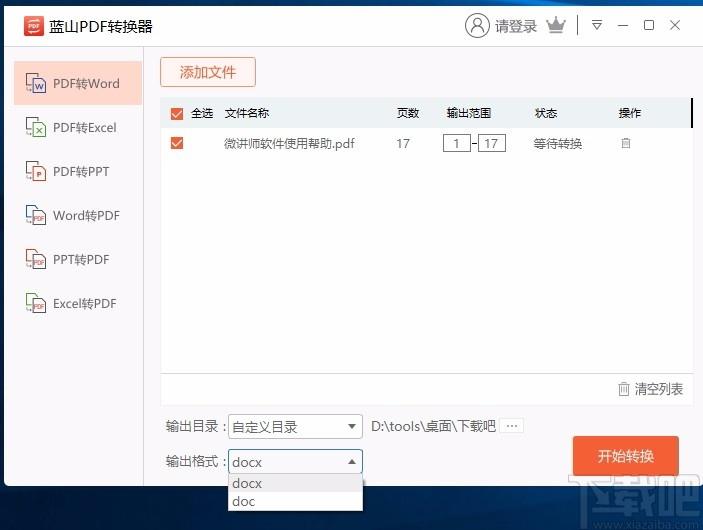The width and height of the screenshot is (703, 530).
Task: Maximize the converter window
Action: 649,25
